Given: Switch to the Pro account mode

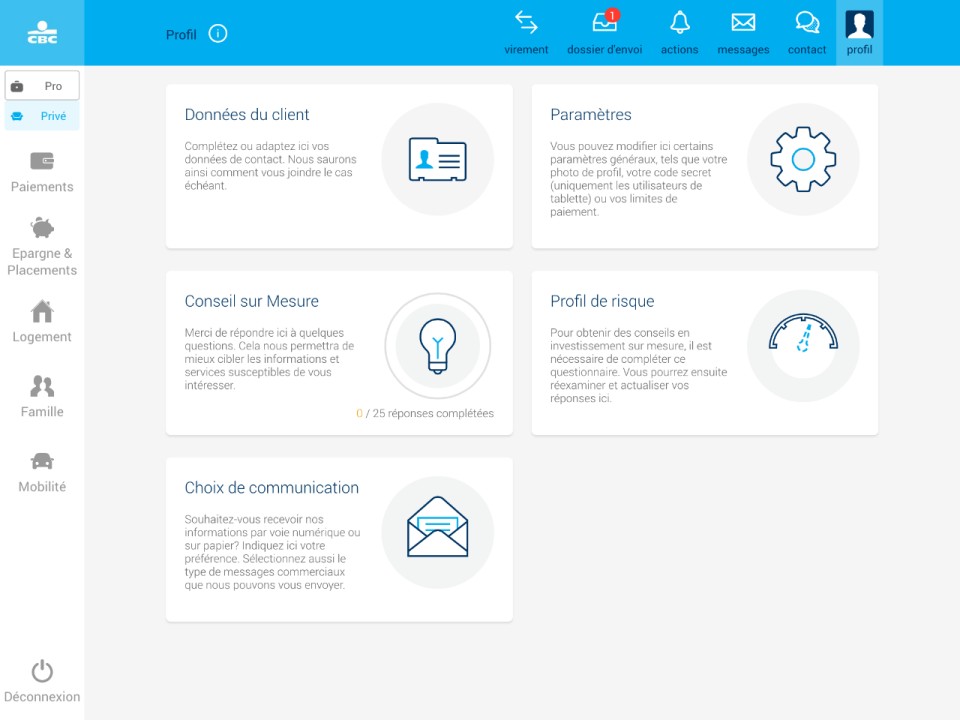Looking at the screenshot, I should point(42,86).
